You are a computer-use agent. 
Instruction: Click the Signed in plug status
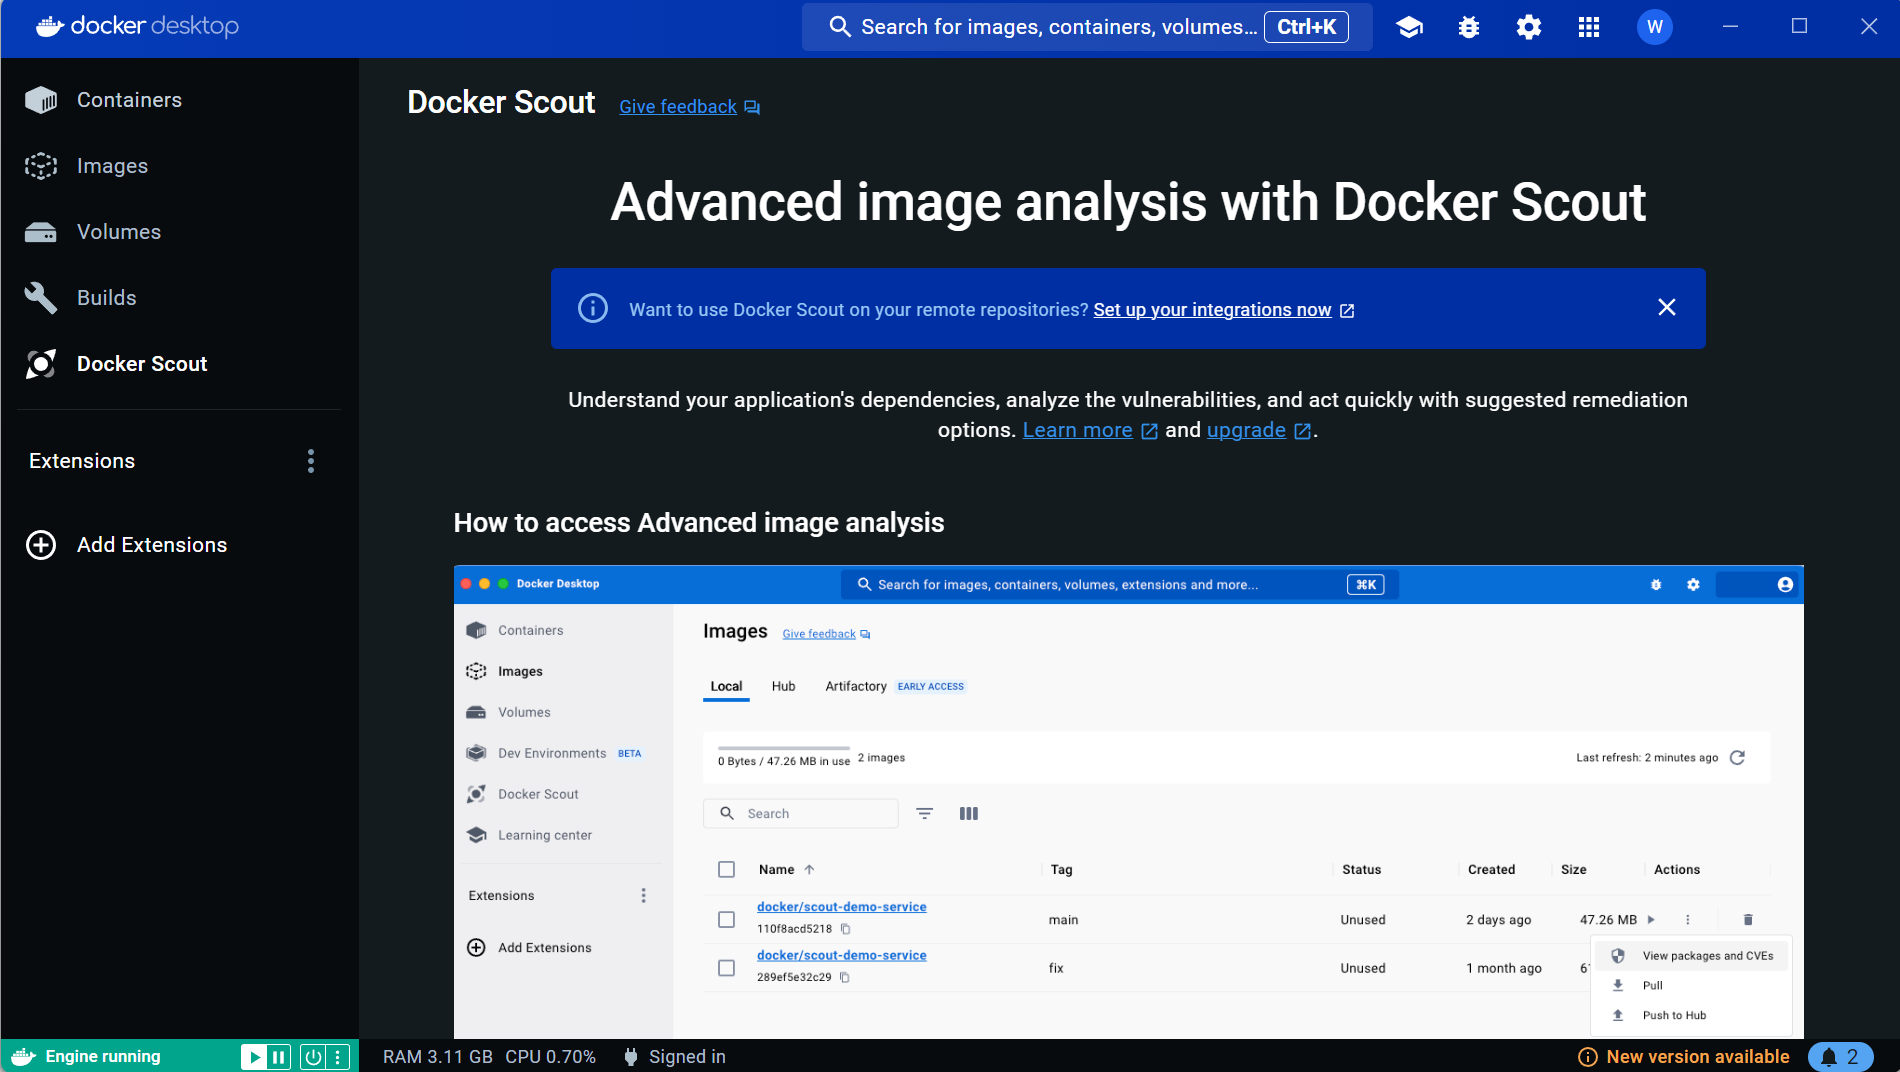click(x=675, y=1057)
